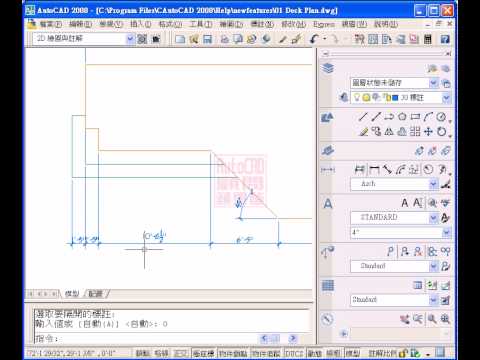Click the Match Properties brush icon
Viewport: 480px width, 360px height.
pyautogui.click(x=283, y=39)
